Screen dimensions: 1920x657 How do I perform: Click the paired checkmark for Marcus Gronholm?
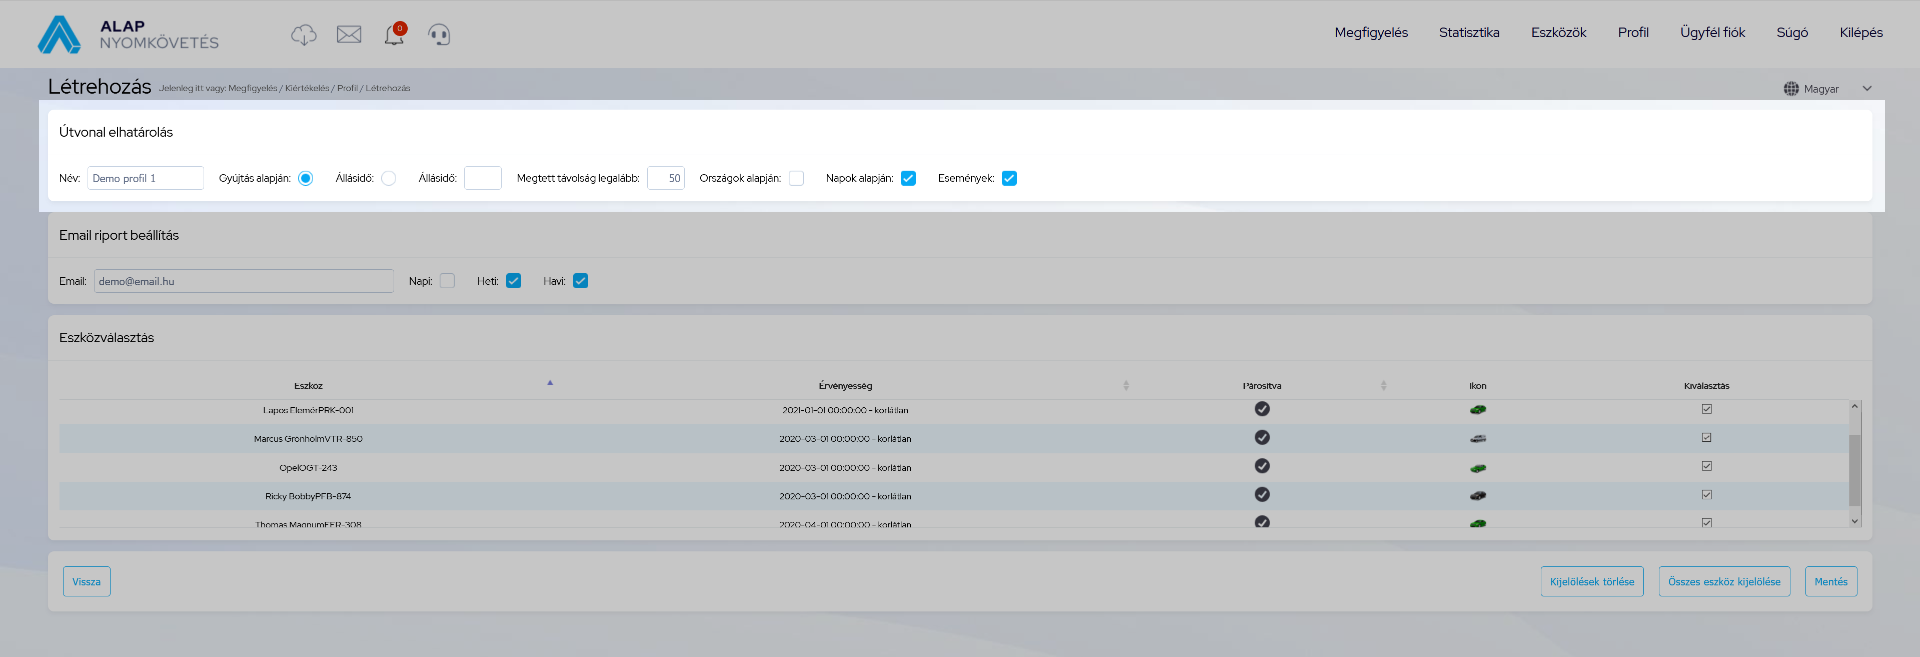(1262, 438)
